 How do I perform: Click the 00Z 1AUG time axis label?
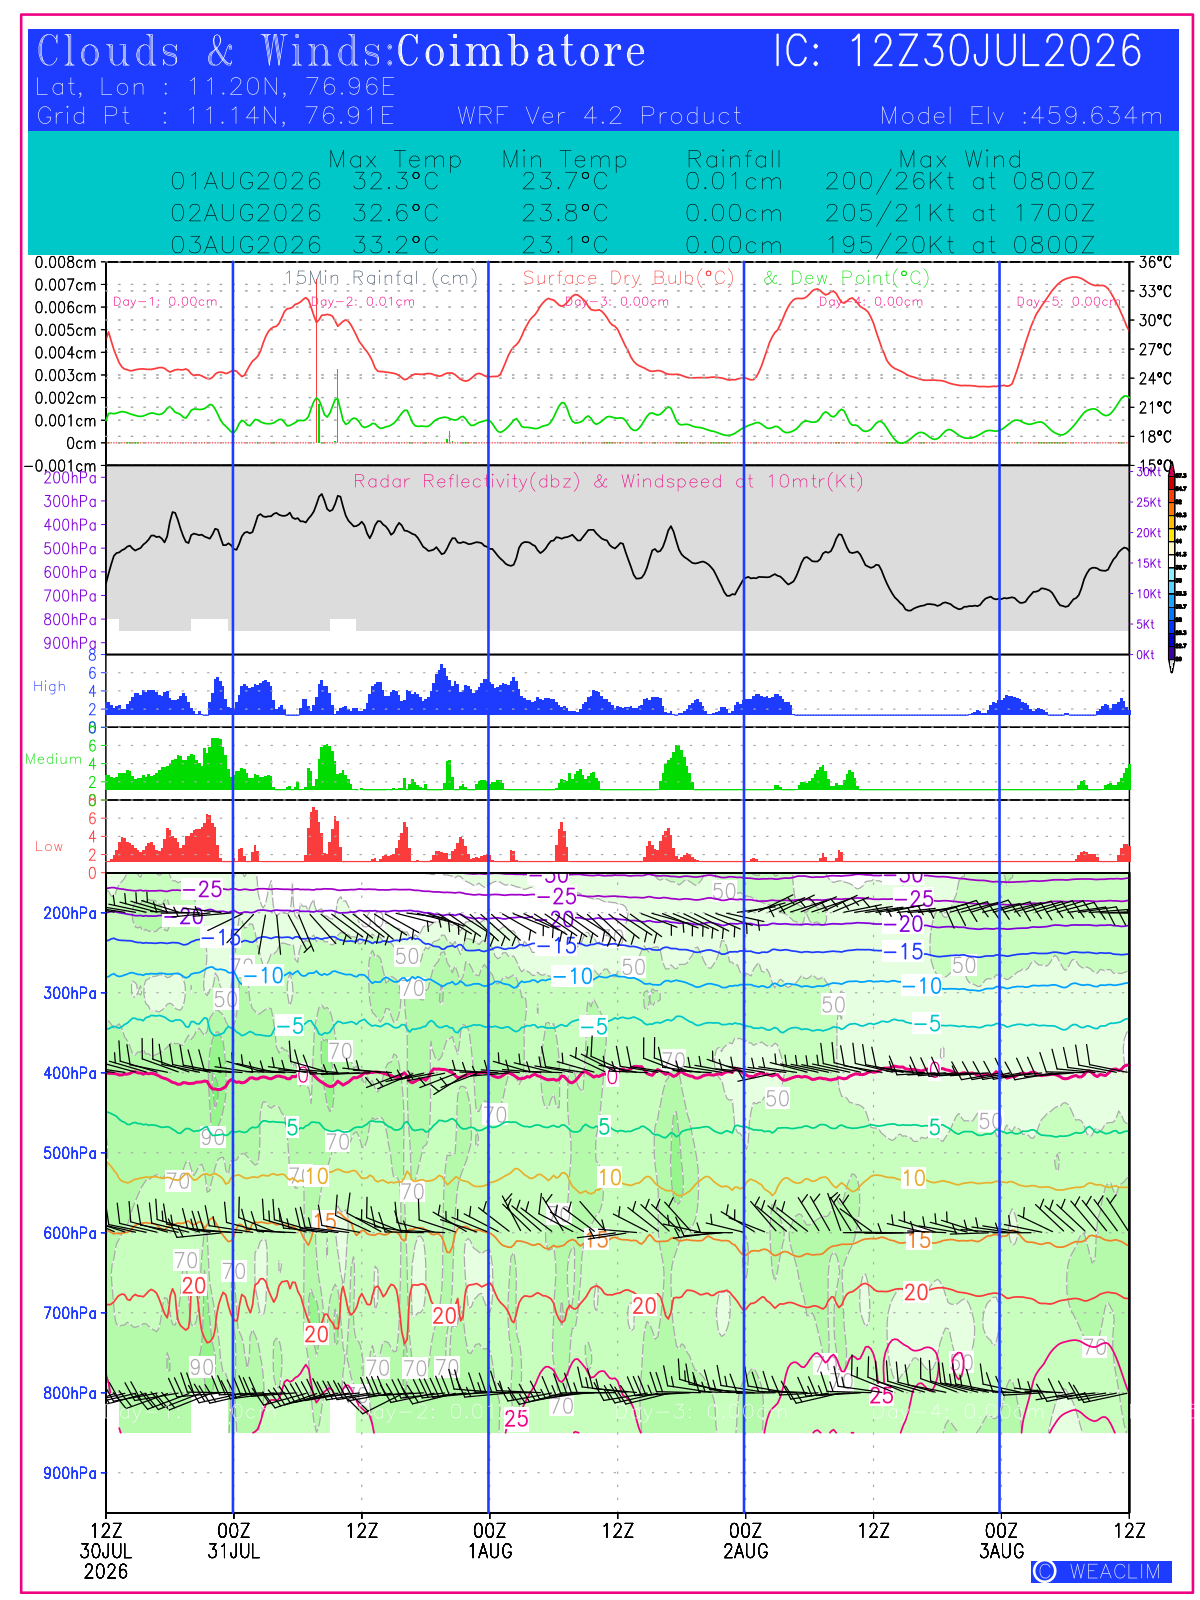pyautogui.click(x=489, y=1541)
